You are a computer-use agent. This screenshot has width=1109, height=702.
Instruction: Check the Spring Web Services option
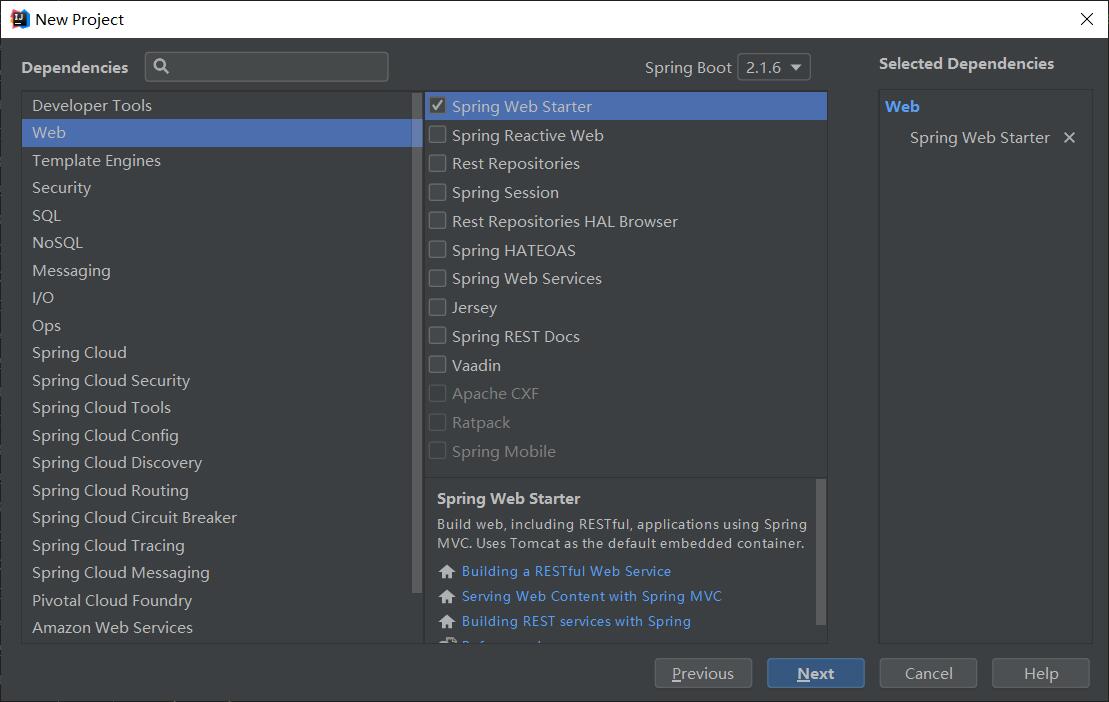click(x=438, y=279)
